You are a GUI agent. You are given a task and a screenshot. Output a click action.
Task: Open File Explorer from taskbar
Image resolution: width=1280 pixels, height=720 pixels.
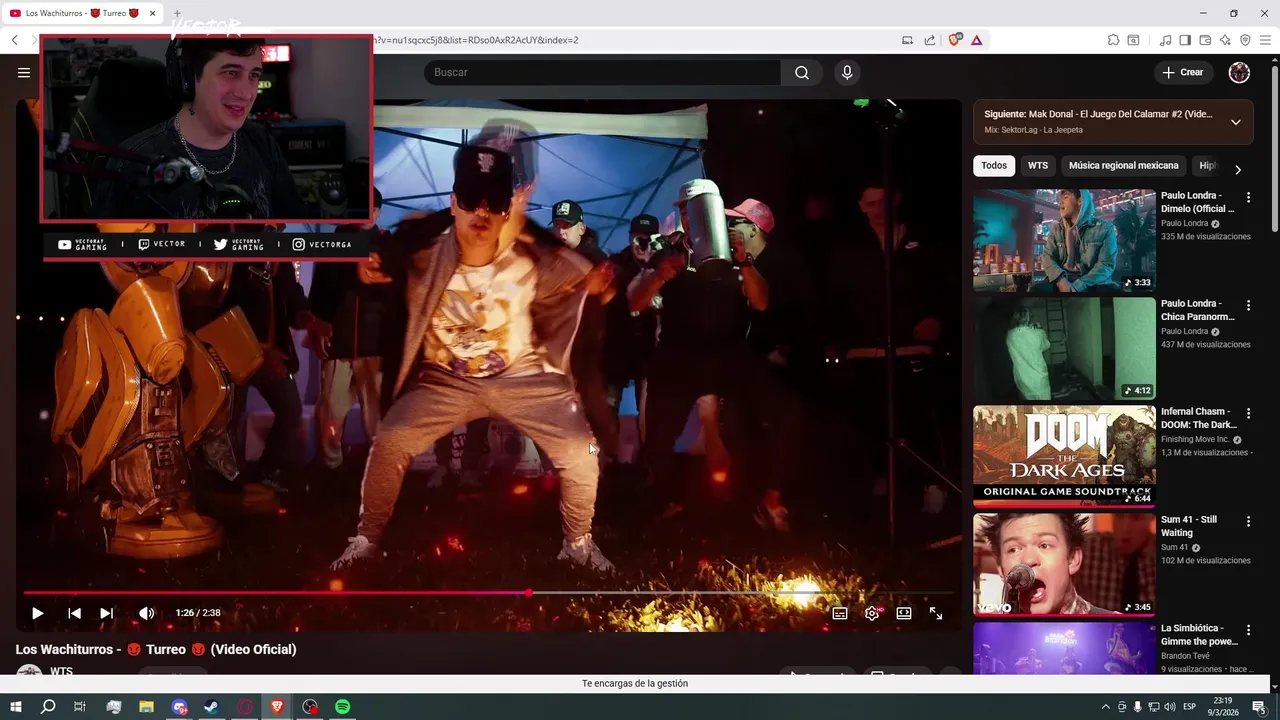(x=146, y=707)
